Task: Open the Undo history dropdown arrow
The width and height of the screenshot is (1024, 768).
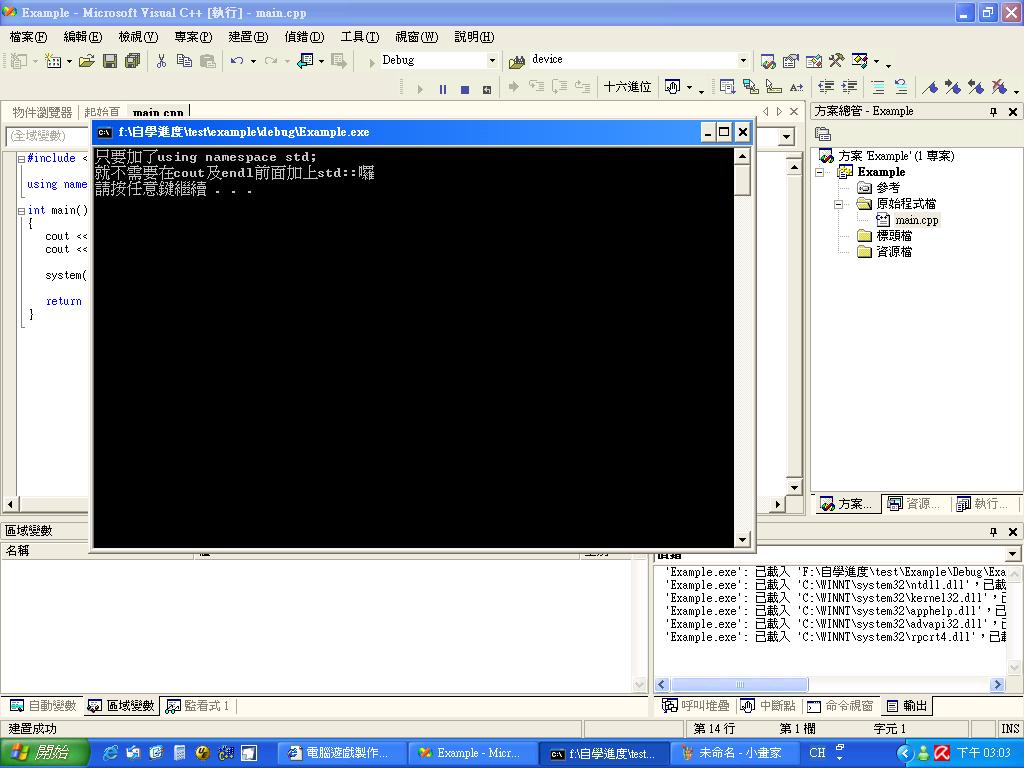Action: [x=253, y=61]
